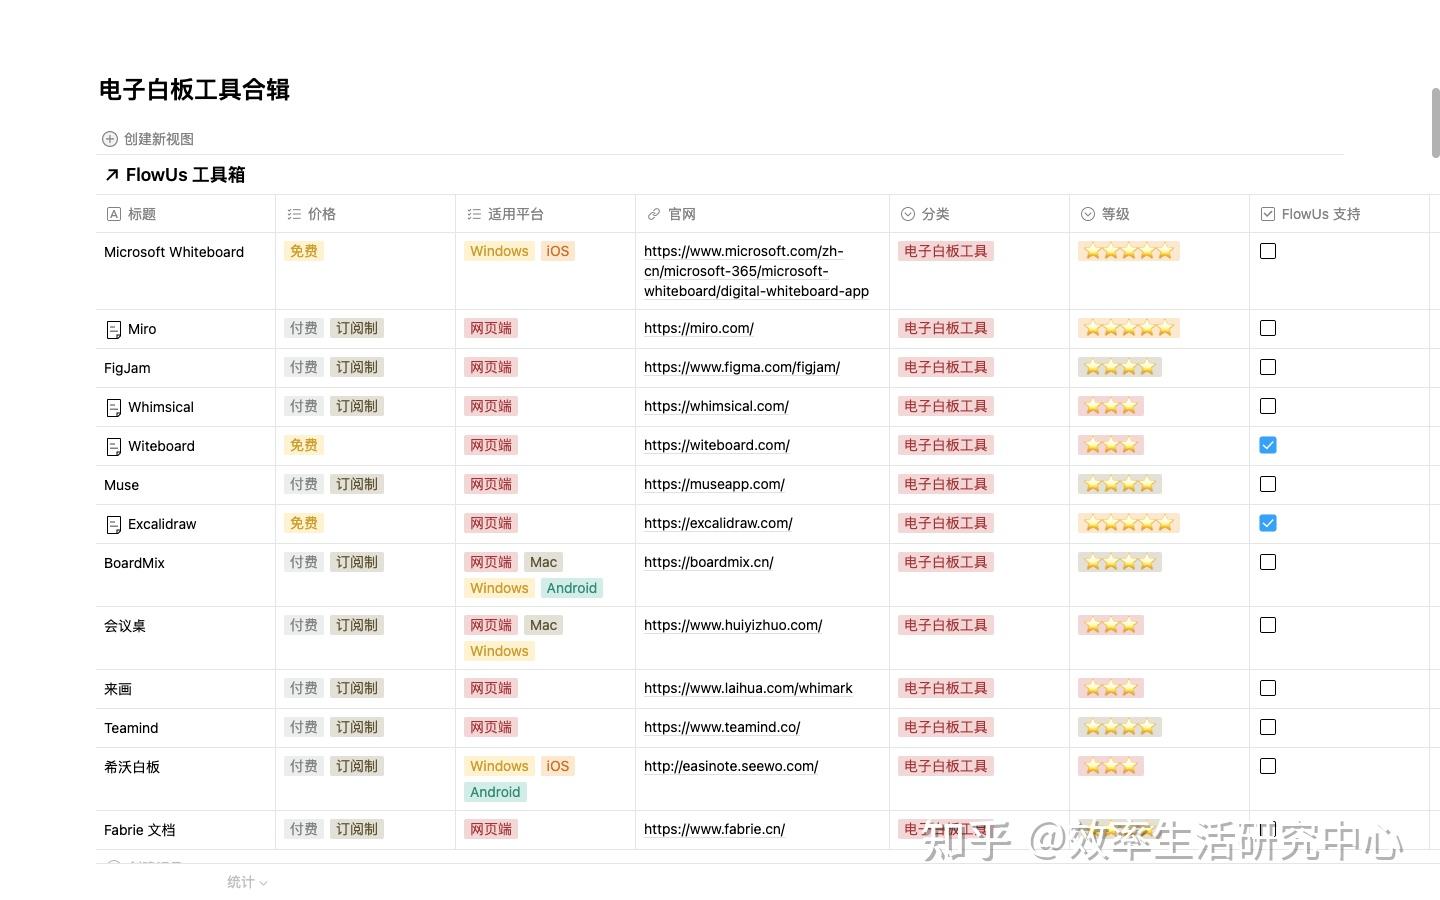
Task: Open the Microsoft Whiteboard website link
Action: [756, 271]
